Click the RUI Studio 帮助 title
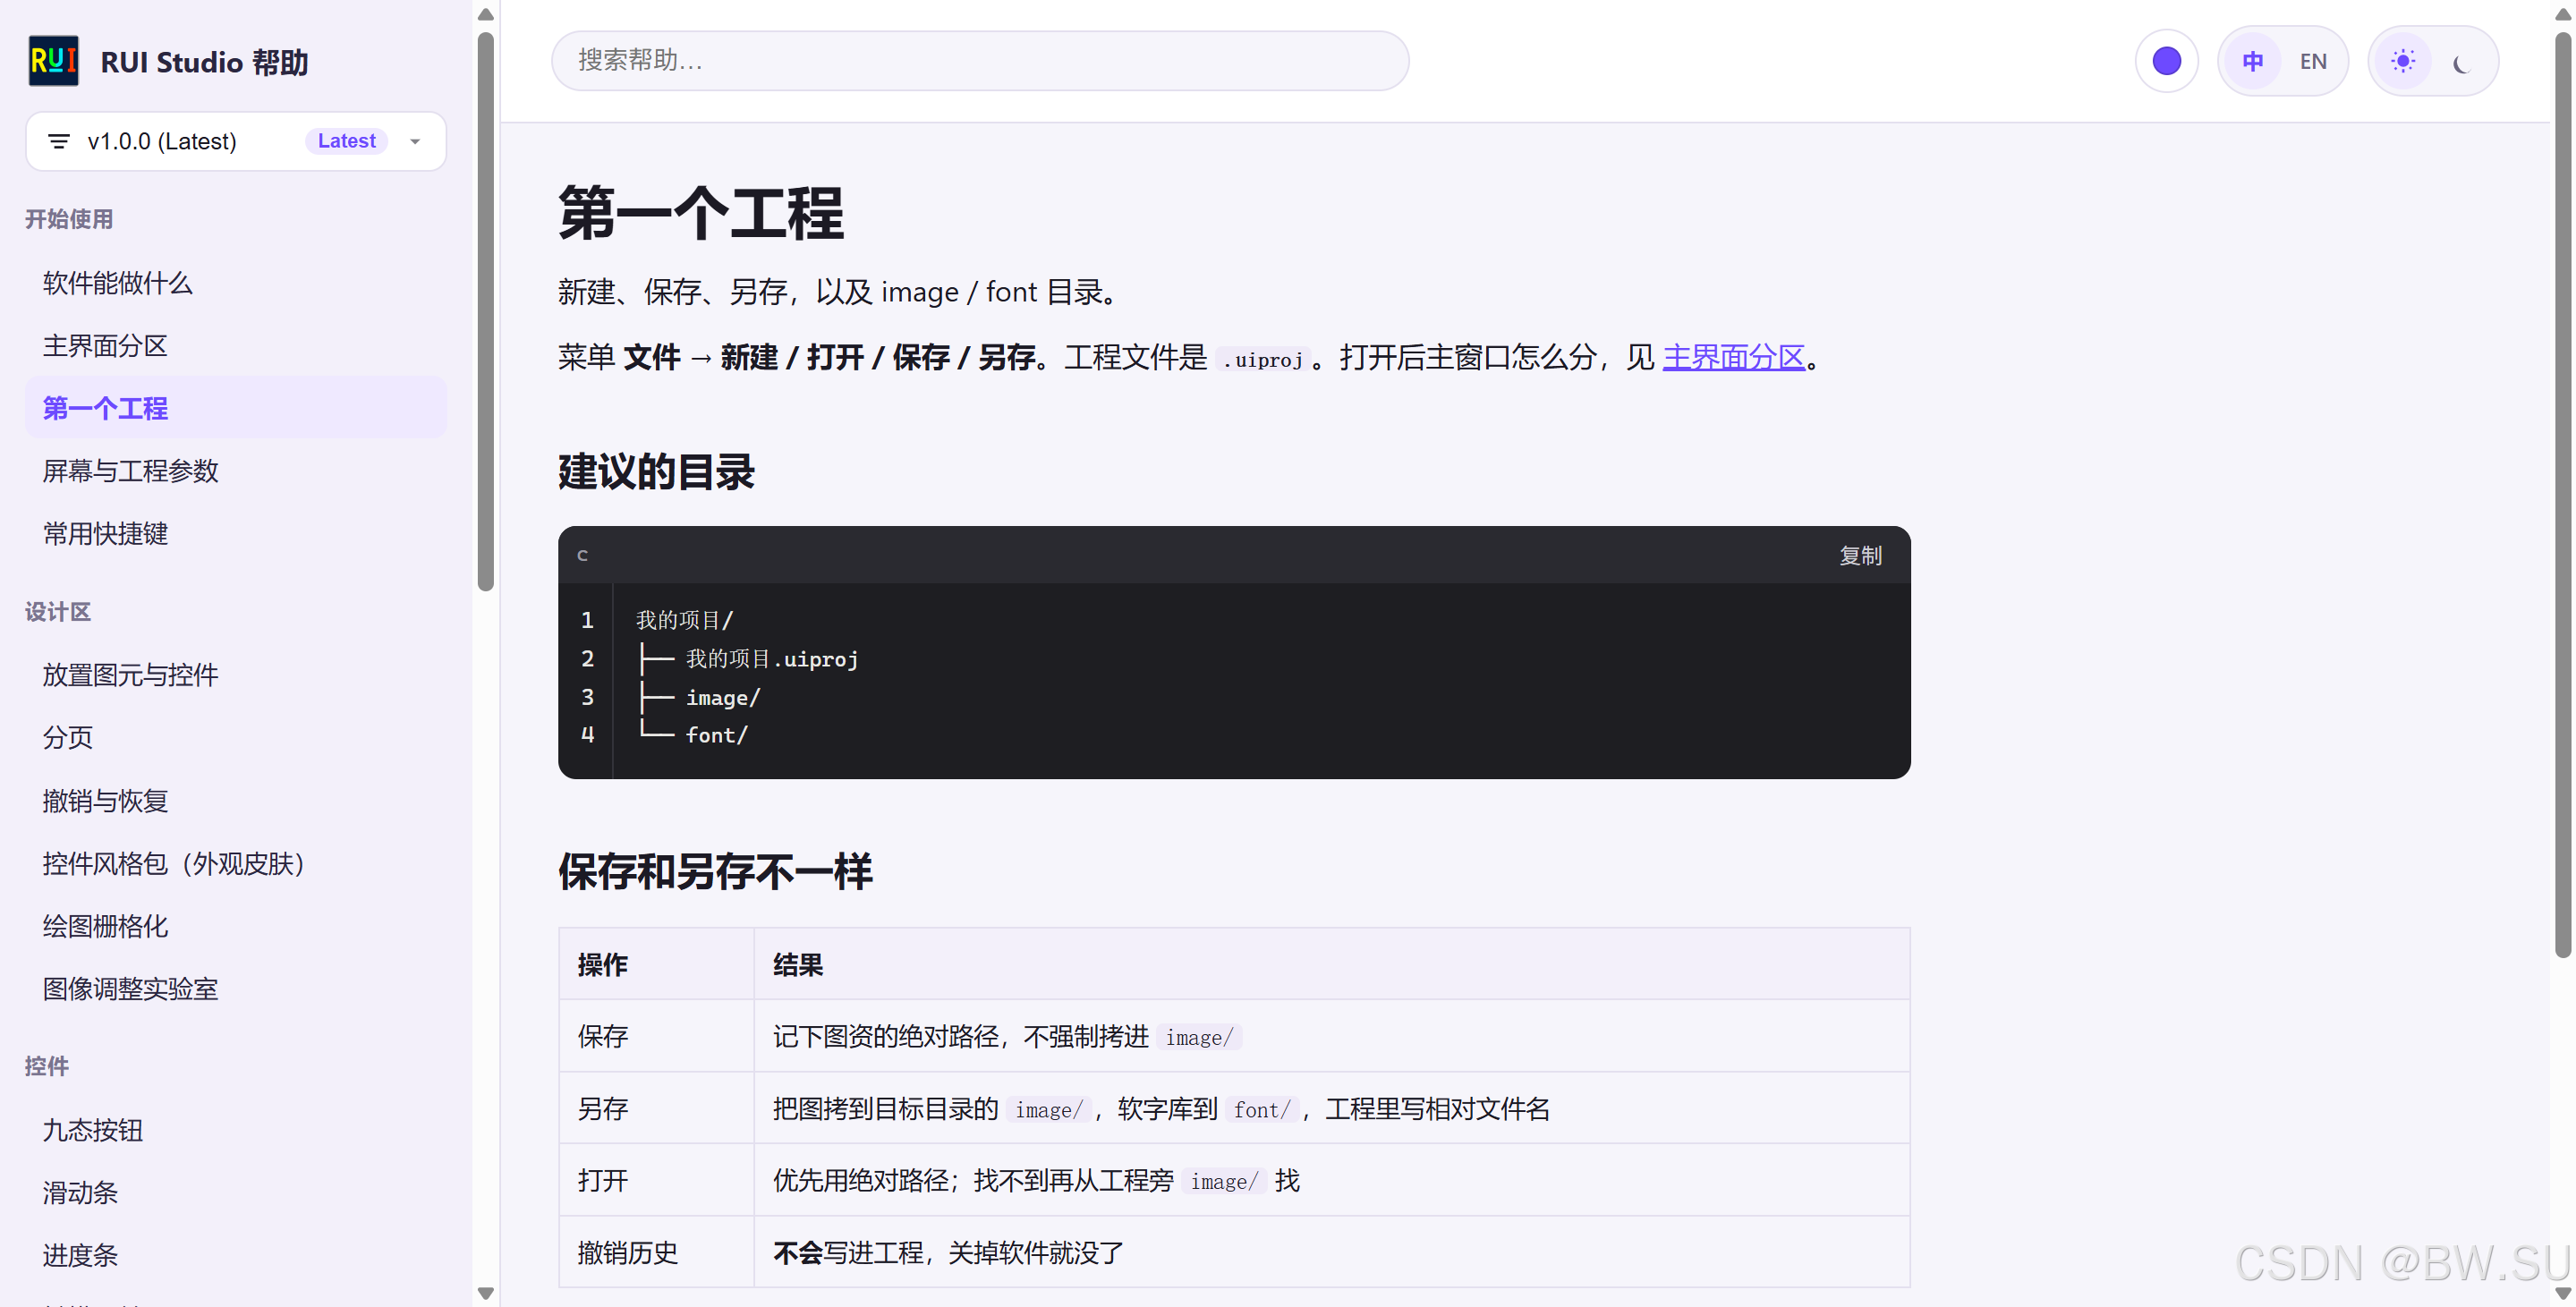 [x=204, y=62]
